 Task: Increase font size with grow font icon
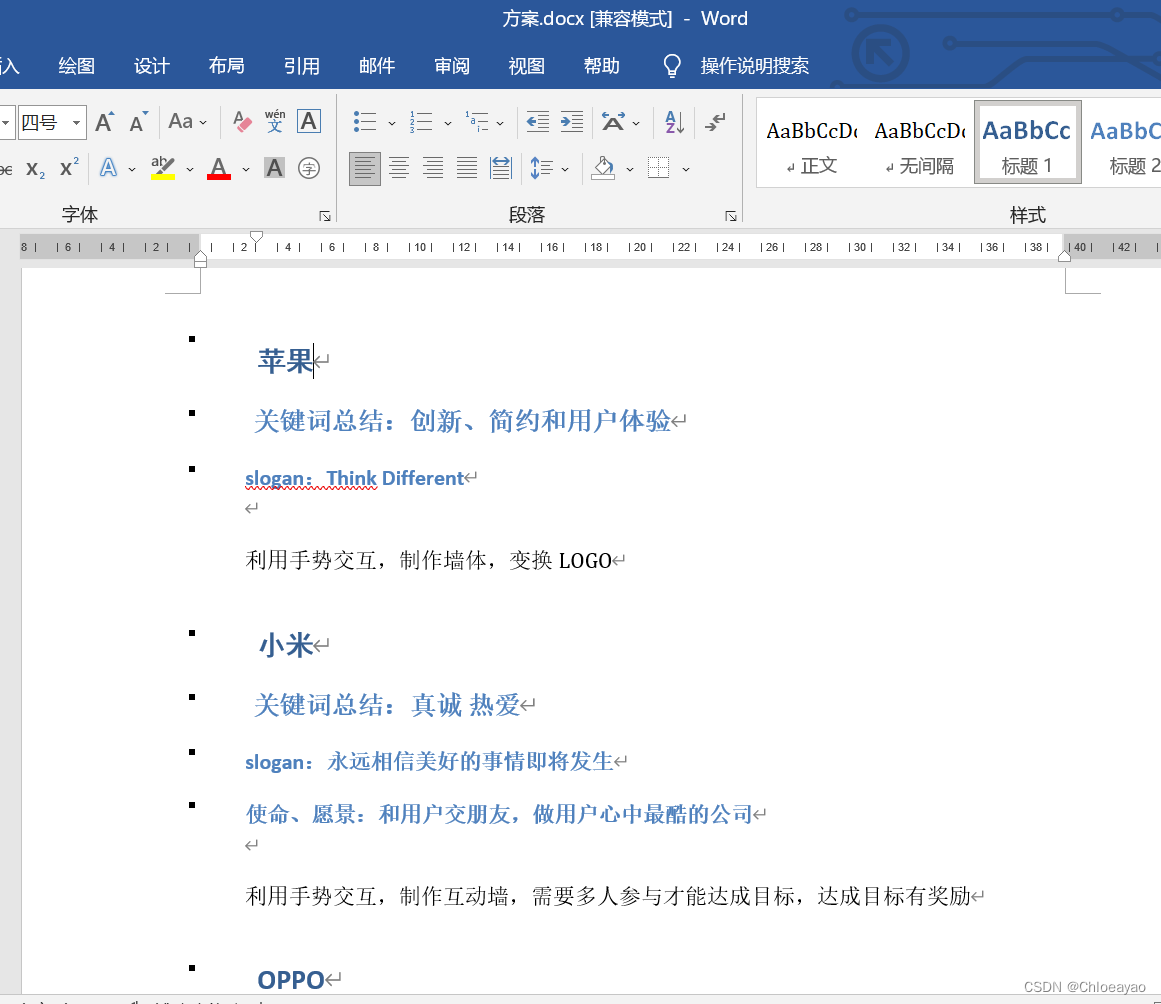pyautogui.click(x=104, y=121)
